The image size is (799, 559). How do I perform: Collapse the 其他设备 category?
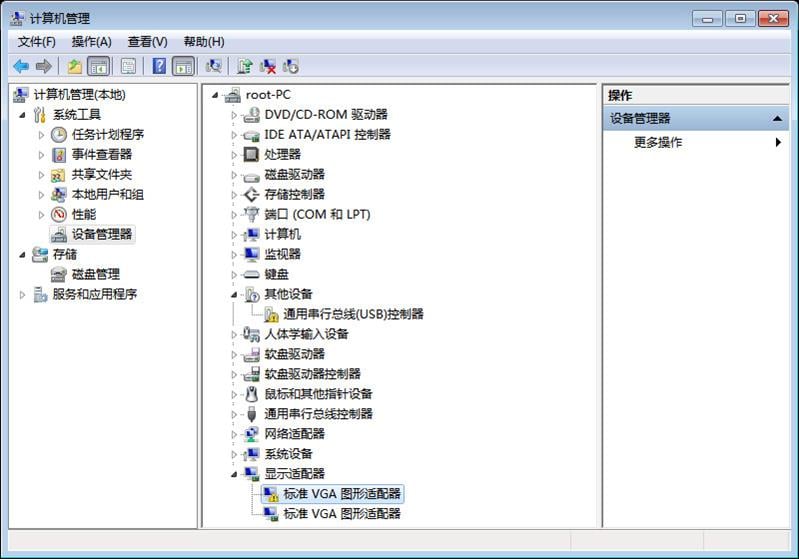234,295
